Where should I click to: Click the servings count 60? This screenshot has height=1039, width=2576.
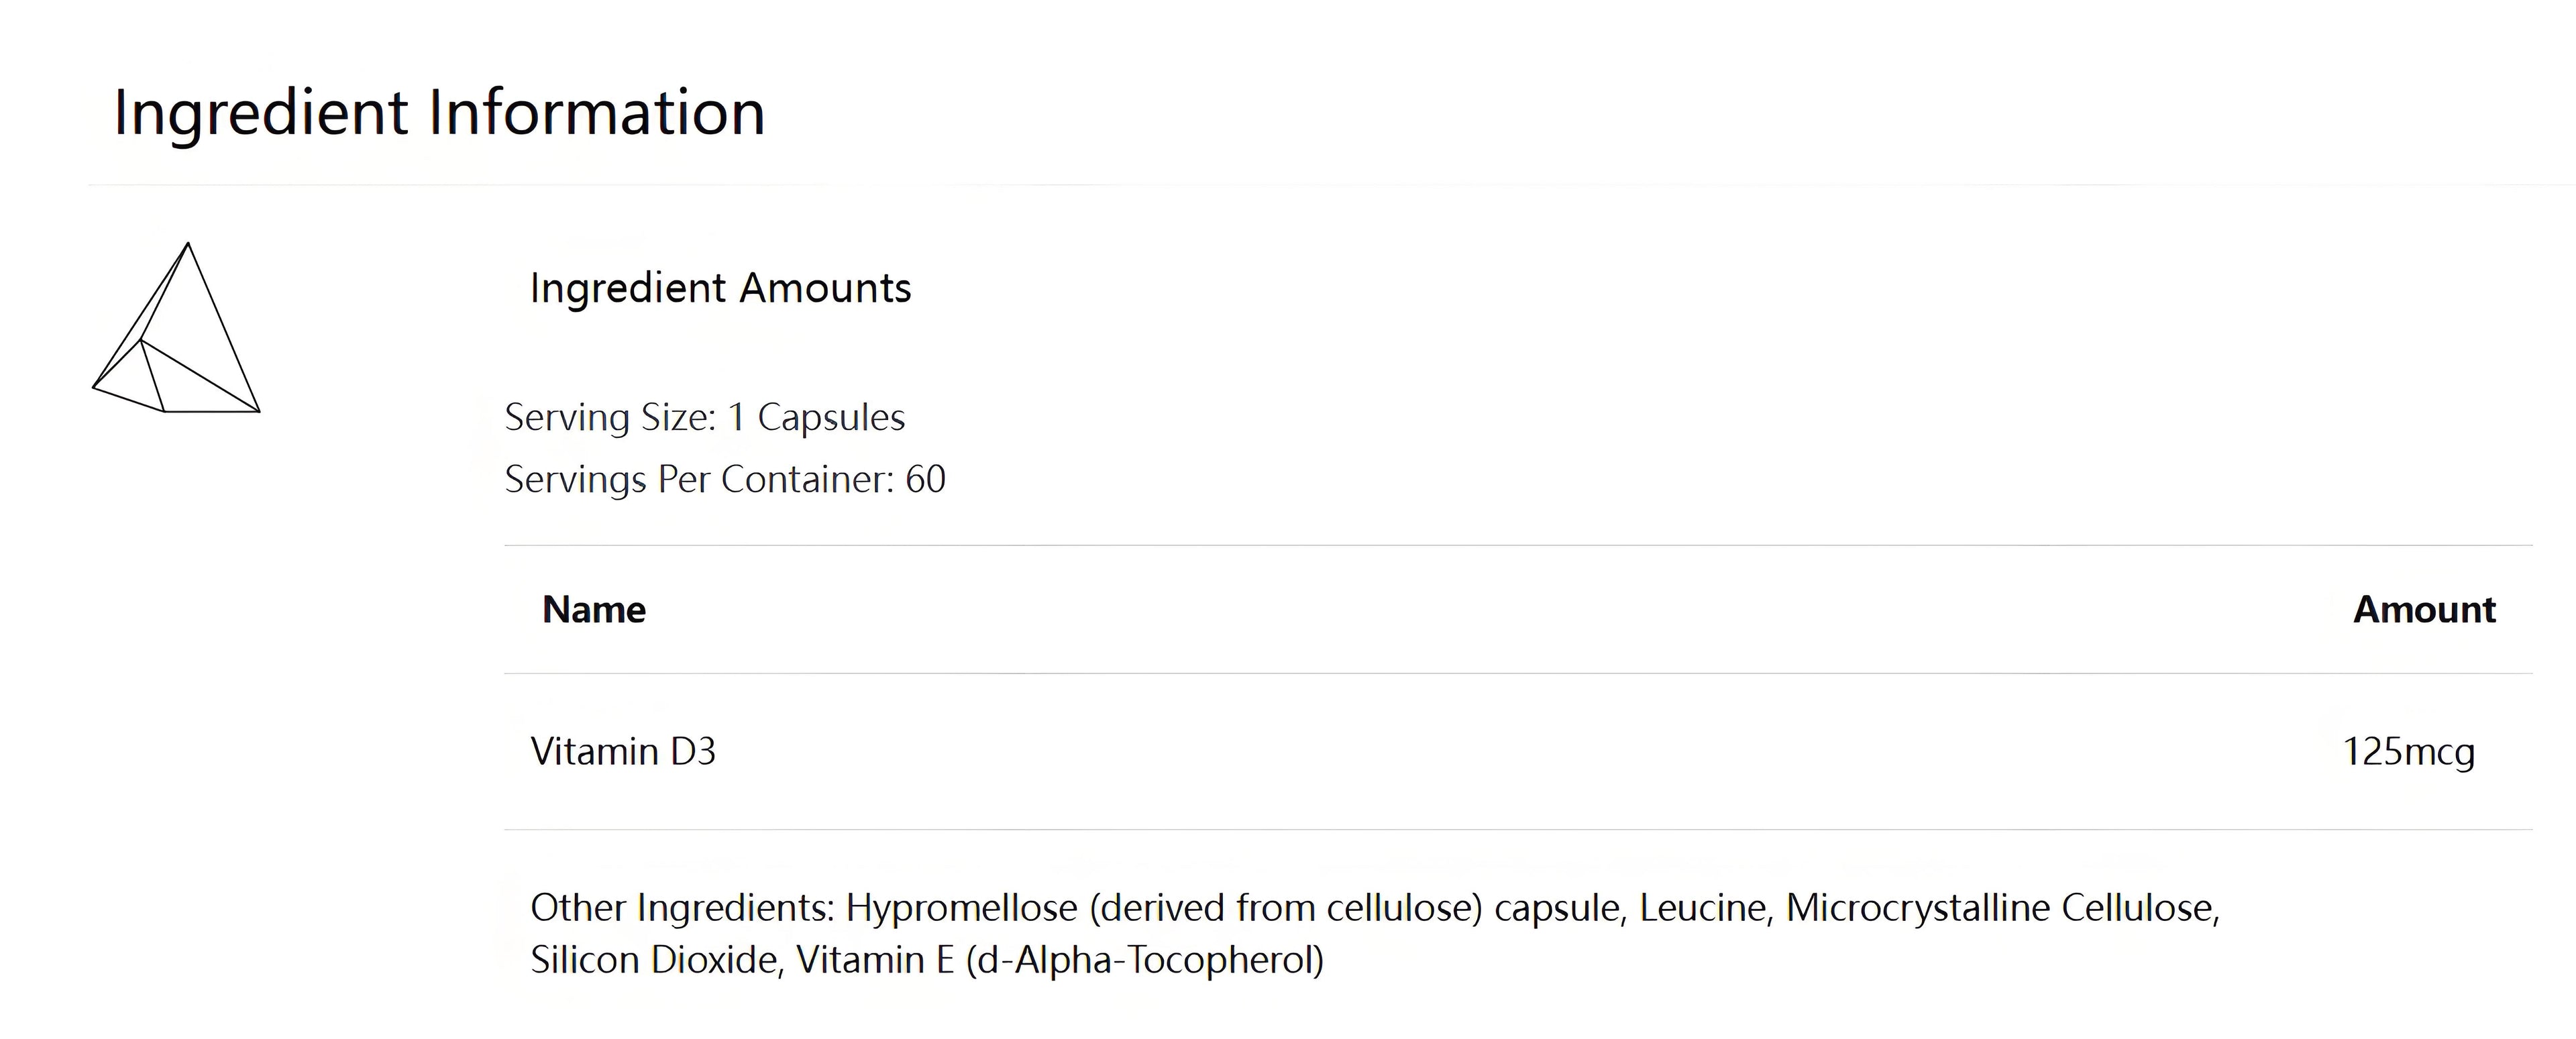(x=925, y=479)
